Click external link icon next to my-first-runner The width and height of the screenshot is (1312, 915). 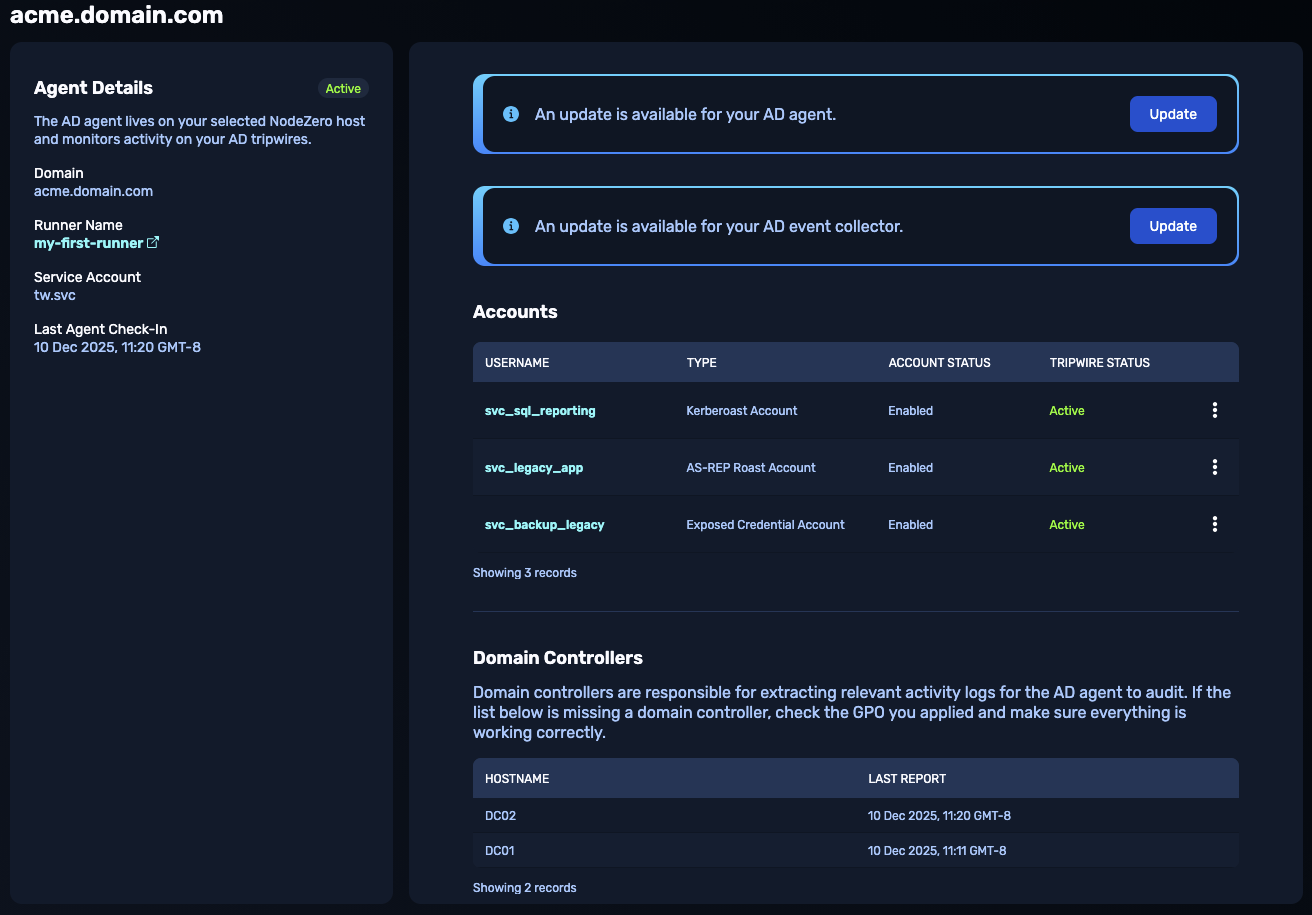pyautogui.click(x=153, y=243)
